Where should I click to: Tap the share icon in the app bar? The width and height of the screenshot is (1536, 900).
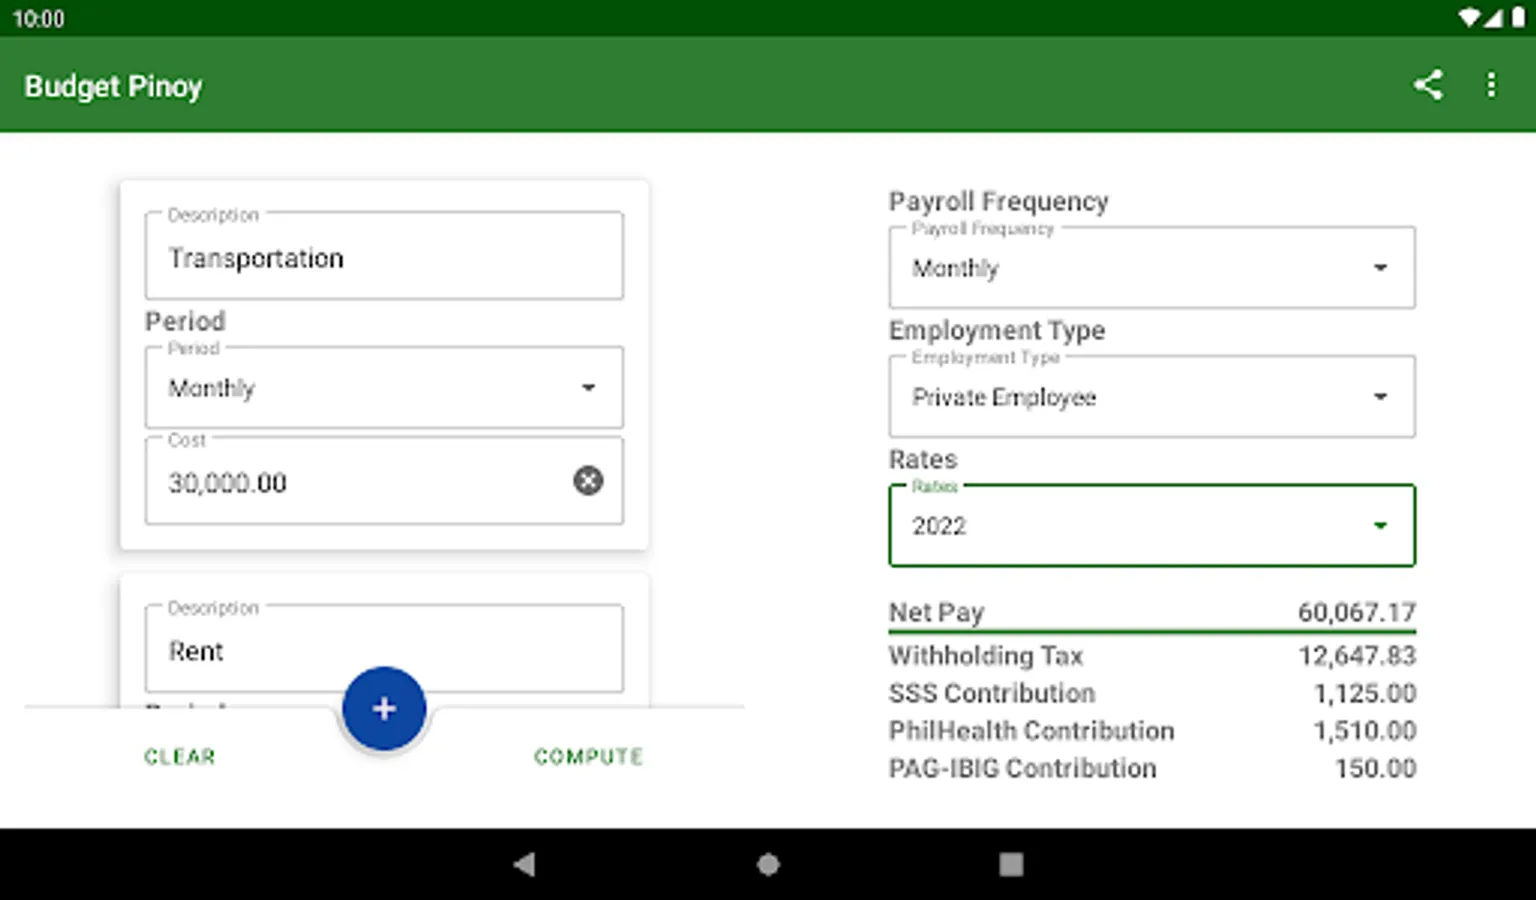click(1428, 85)
